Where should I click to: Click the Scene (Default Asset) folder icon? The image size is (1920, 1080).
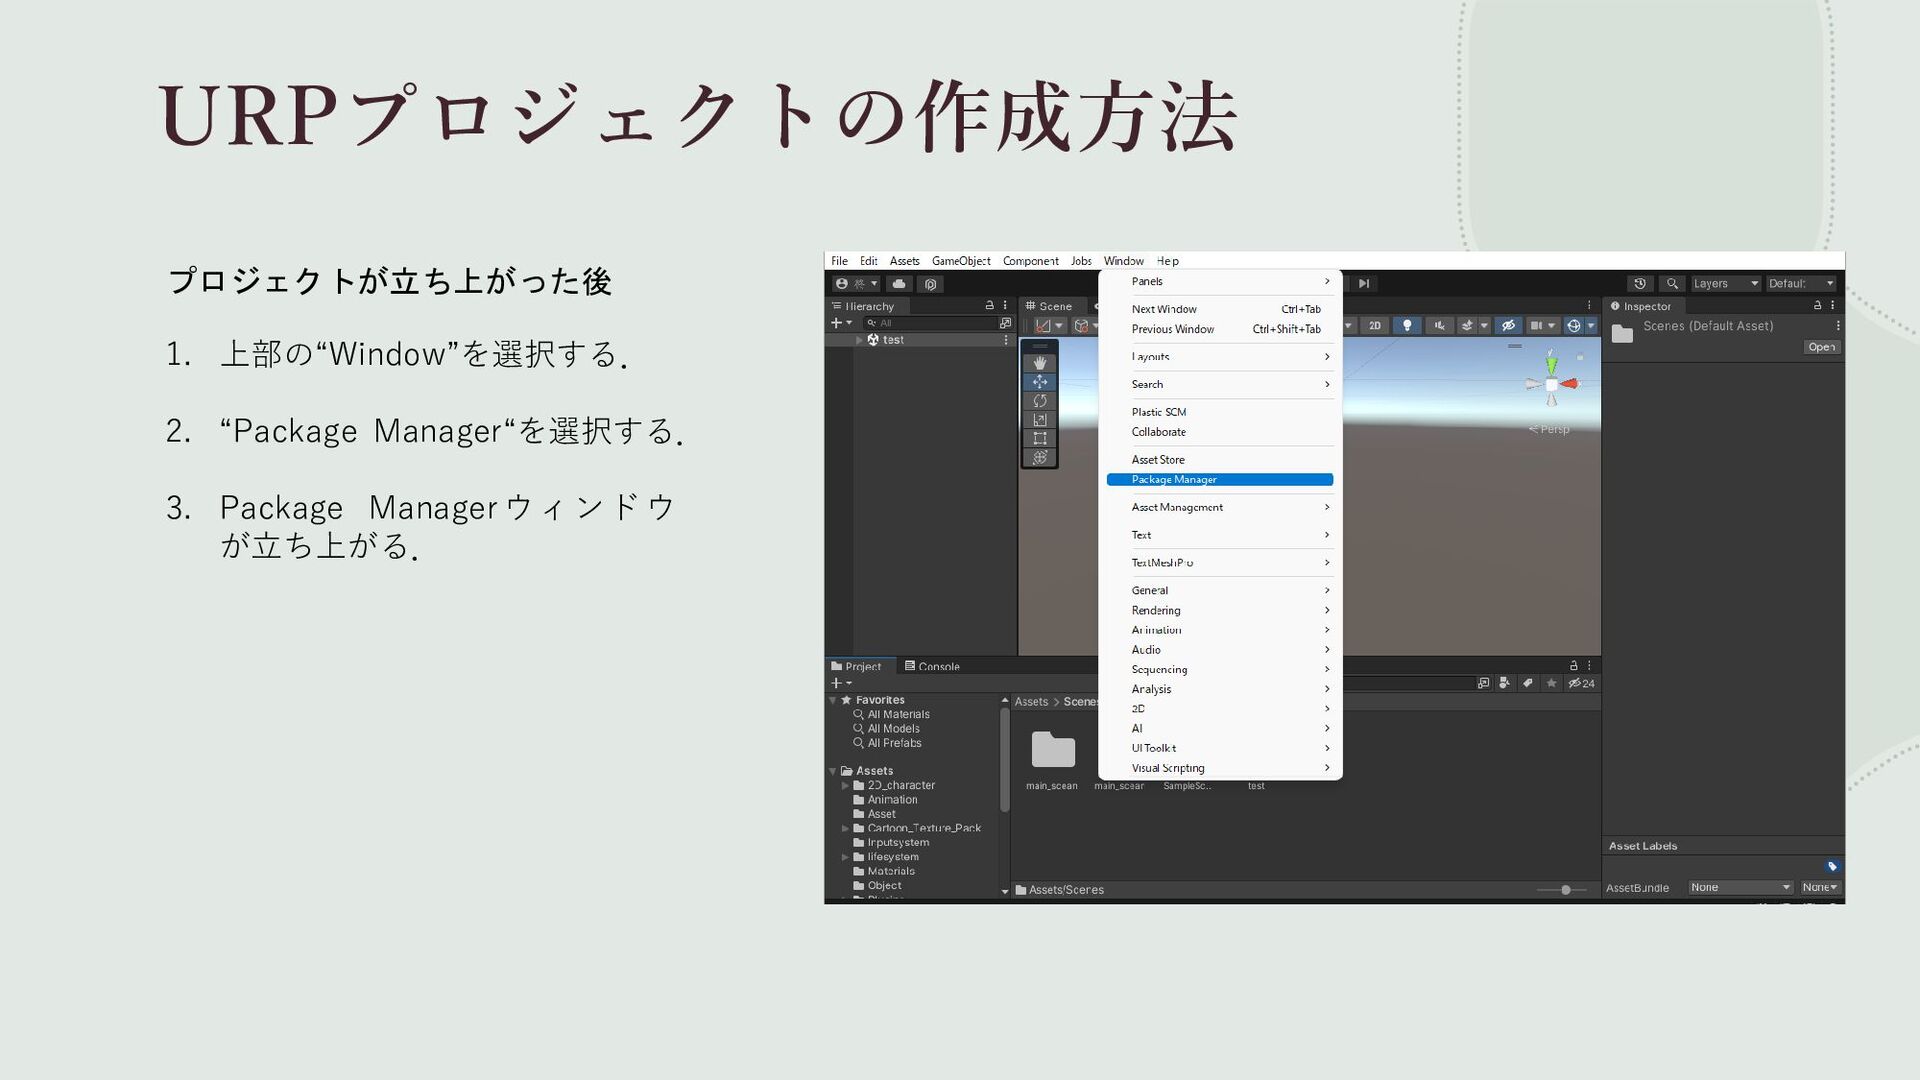point(1622,333)
